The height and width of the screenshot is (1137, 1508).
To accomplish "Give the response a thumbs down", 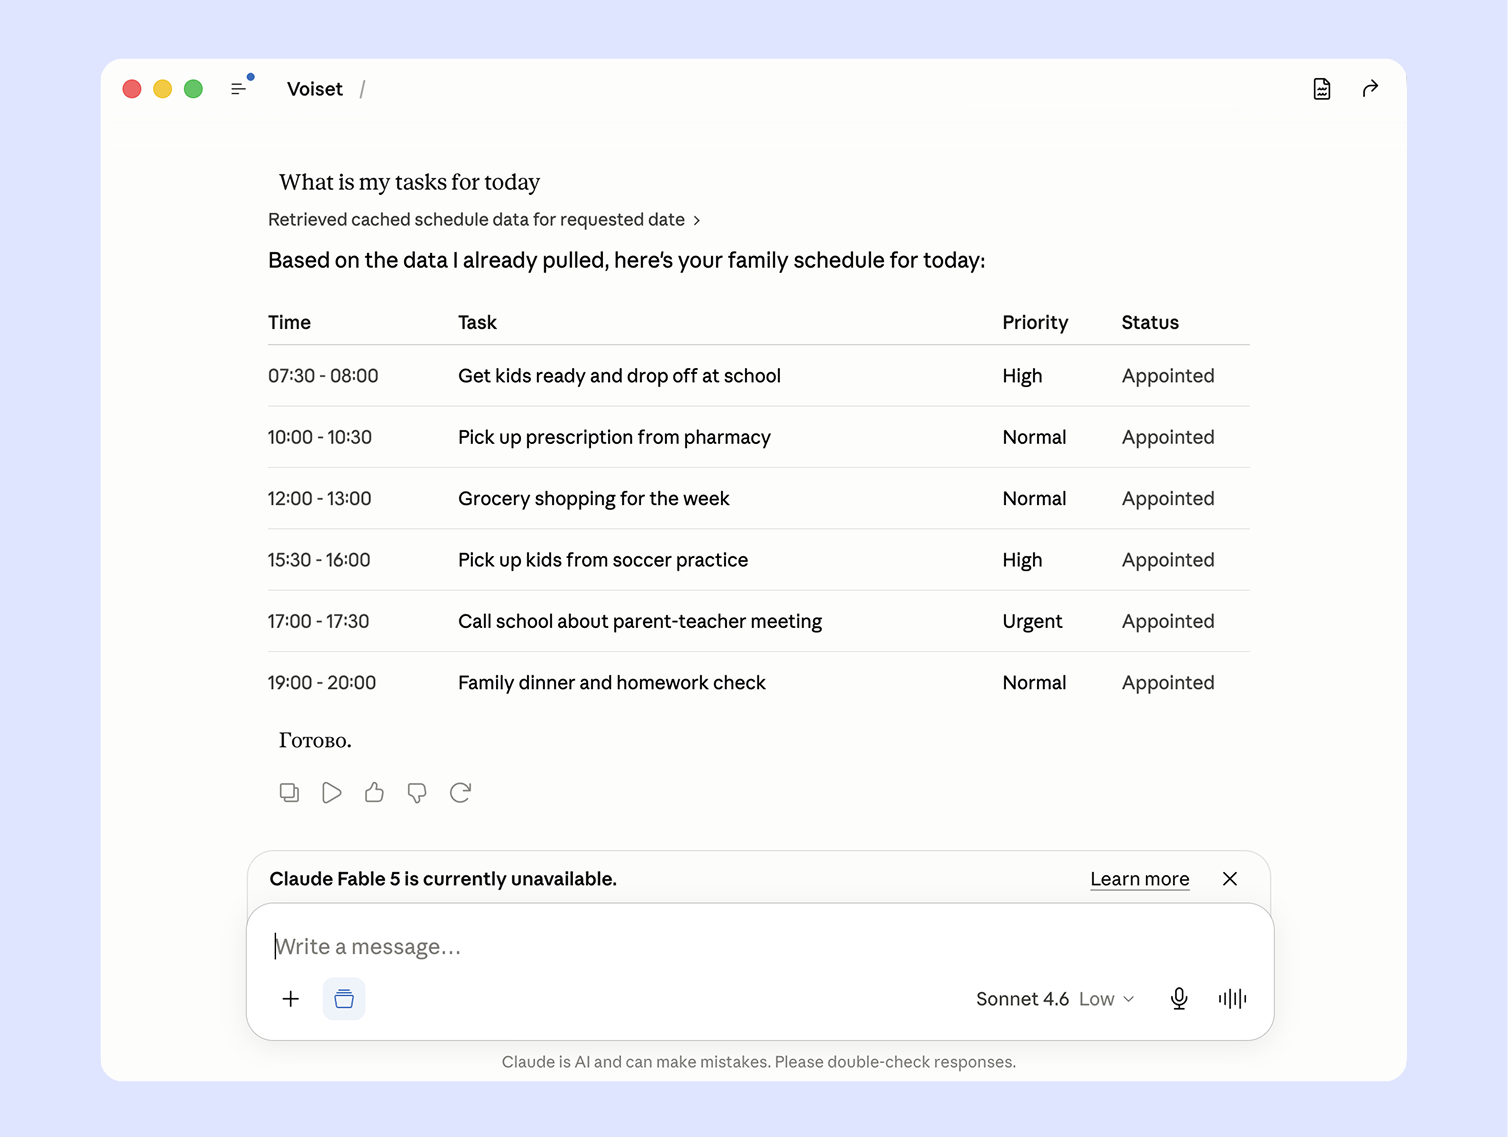I will click(417, 793).
